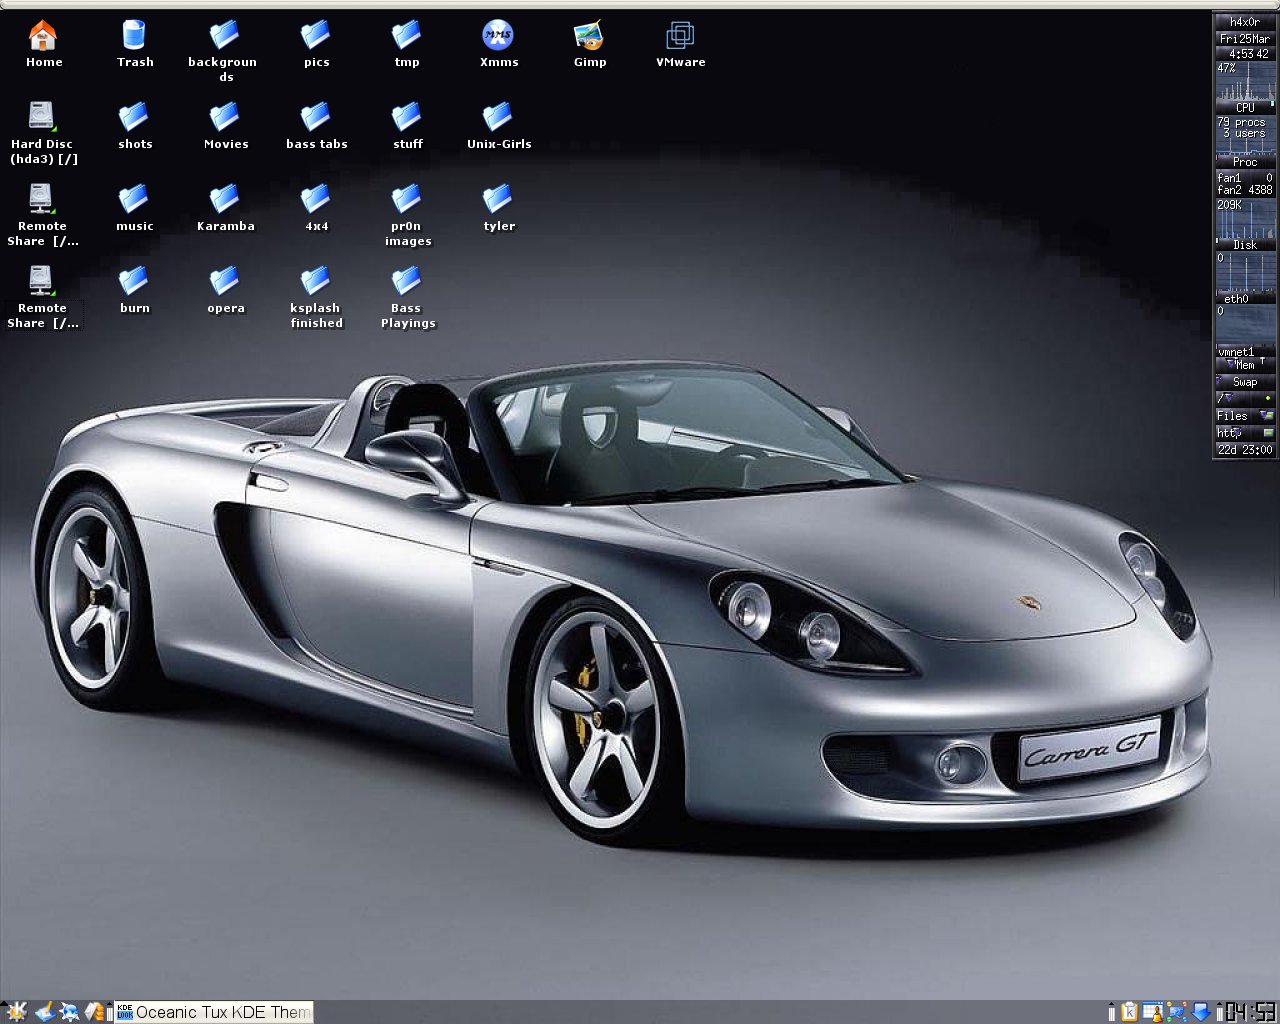Click the h4x0r hostname label
This screenshot has width=1280, height=1024.
pos(1245,22)
